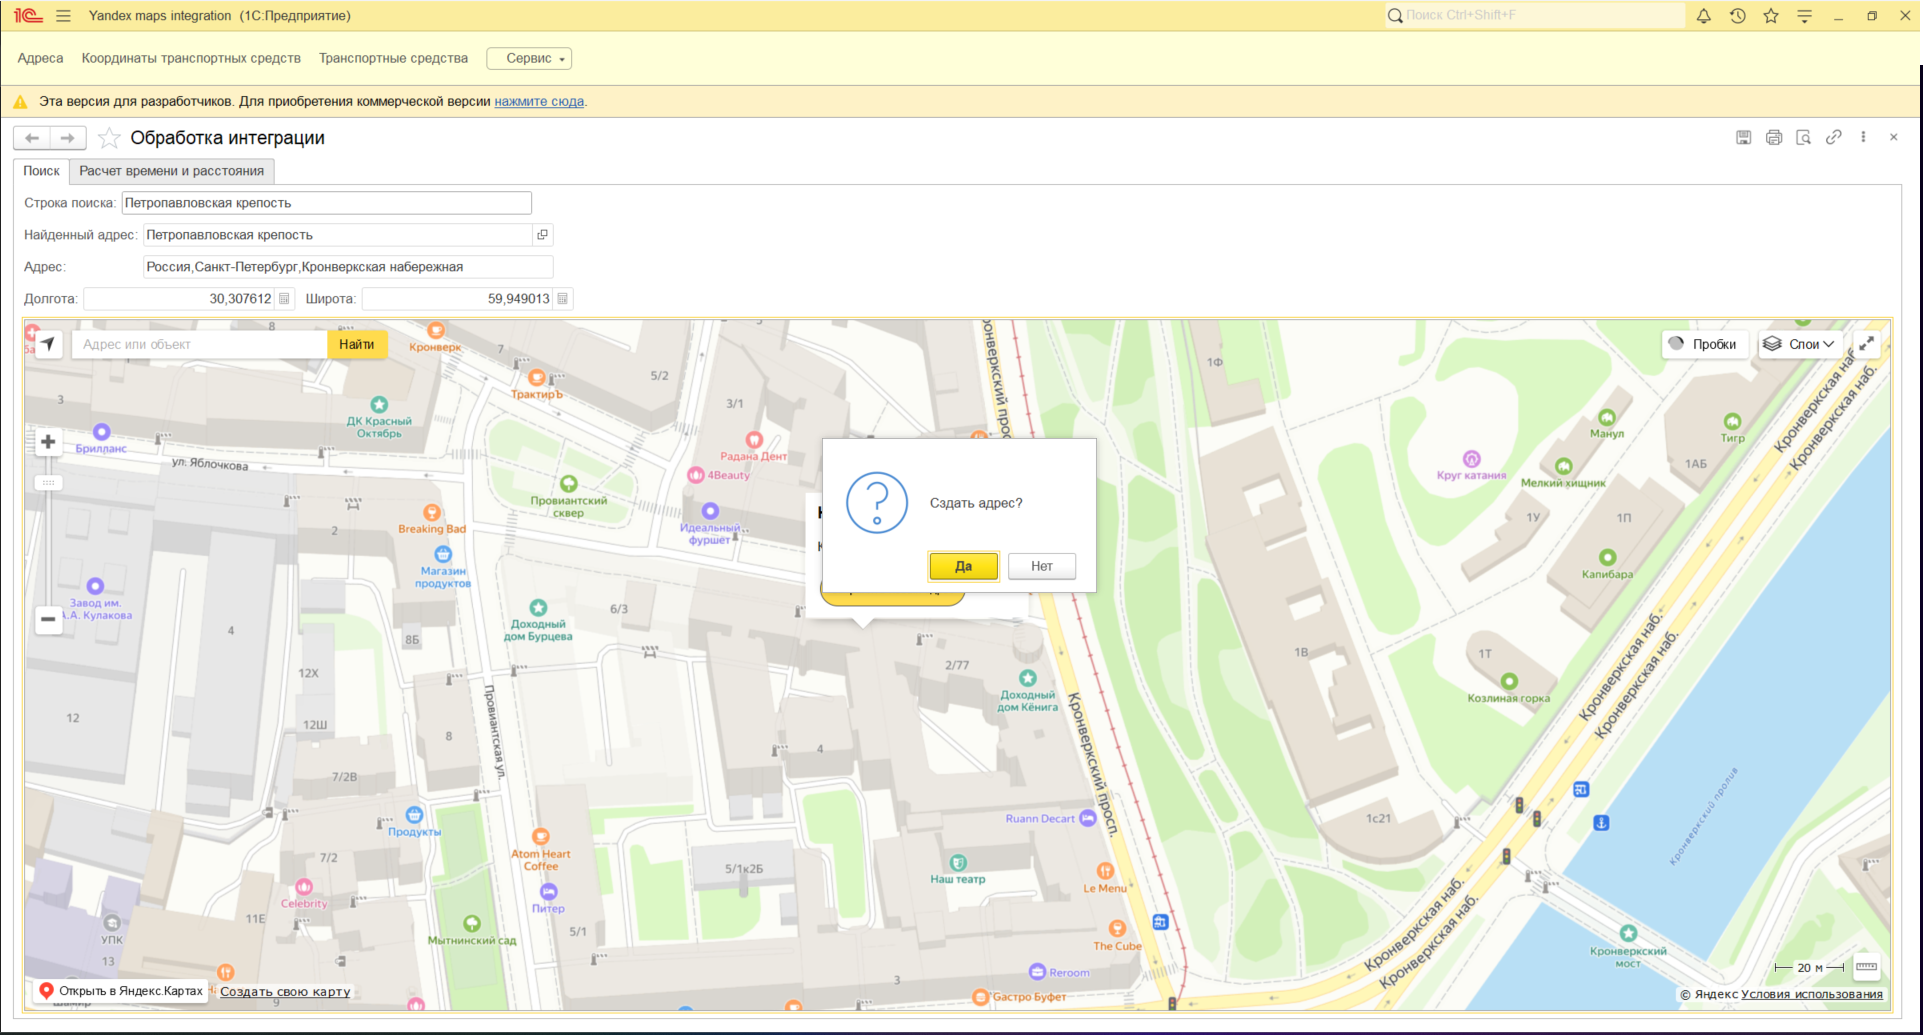
Task: Open the form's more actions menu
Action: (x=1863, y=137)
